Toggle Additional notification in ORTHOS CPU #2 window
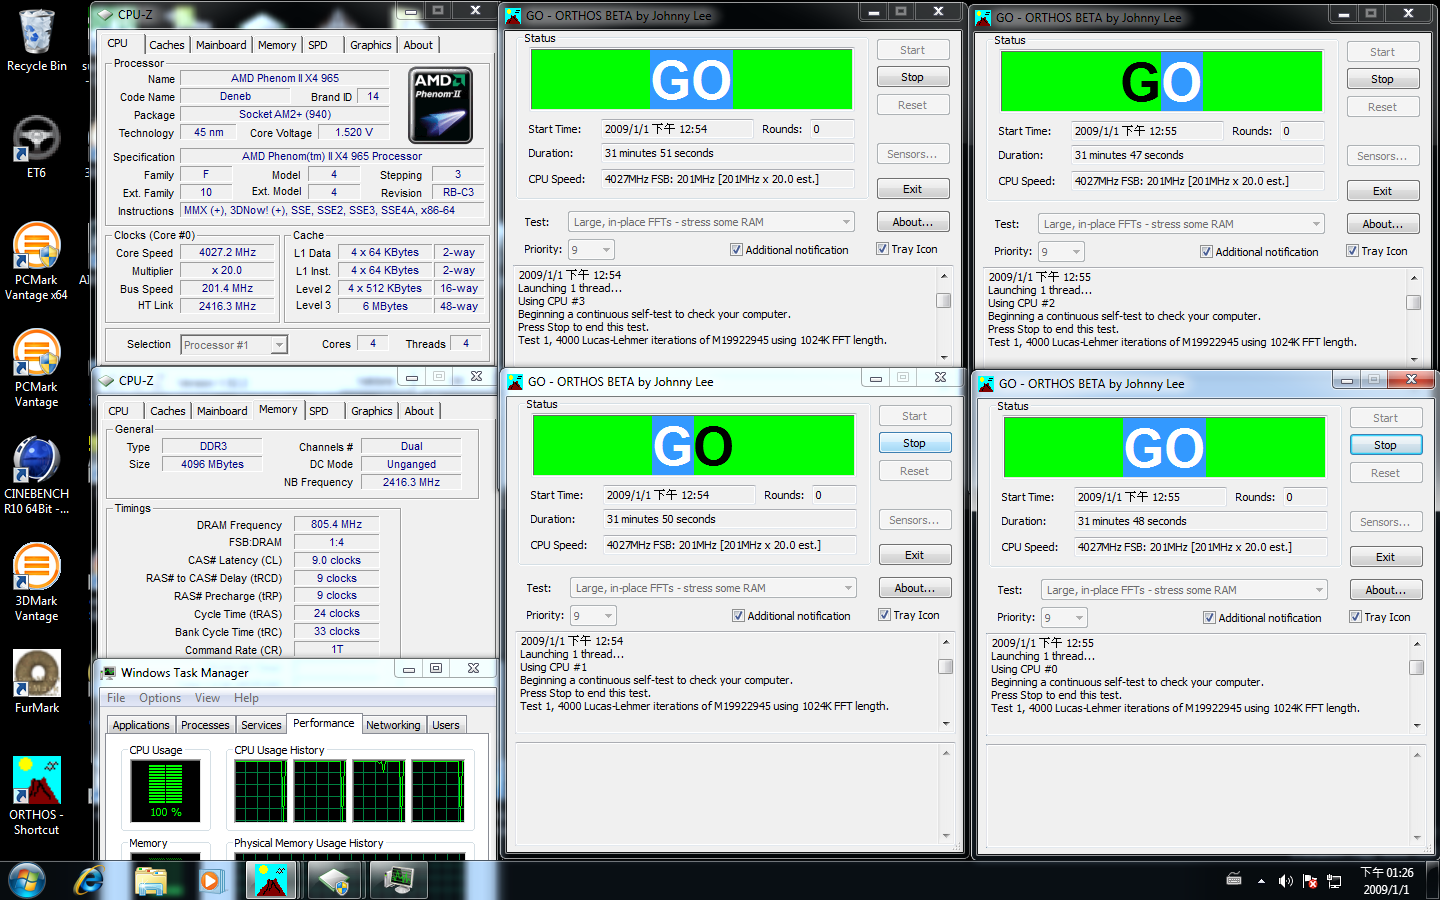The width and height of the screenshot is (1440, 900). [1206, 252]
